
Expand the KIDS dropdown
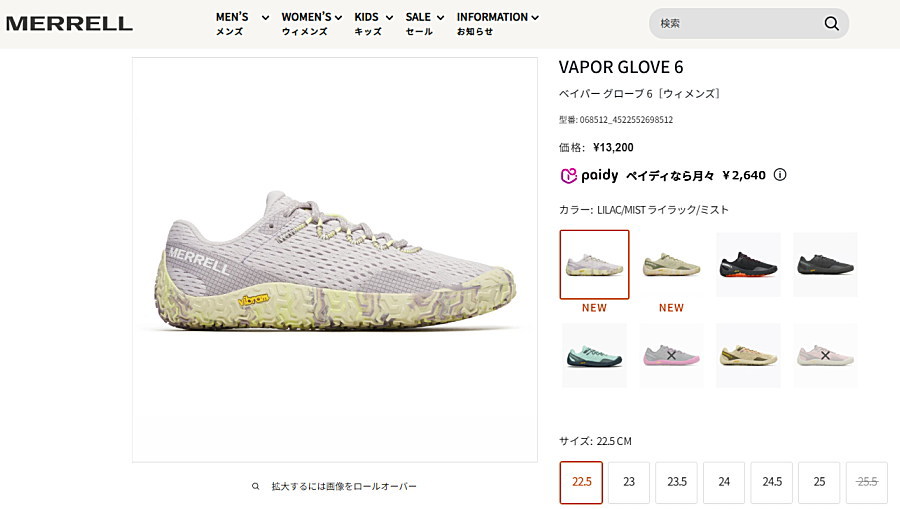374,24
